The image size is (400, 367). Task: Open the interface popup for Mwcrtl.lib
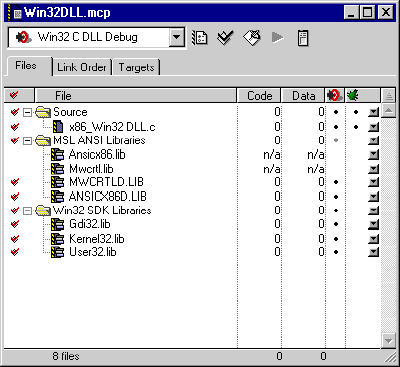[x=374, y=169]
